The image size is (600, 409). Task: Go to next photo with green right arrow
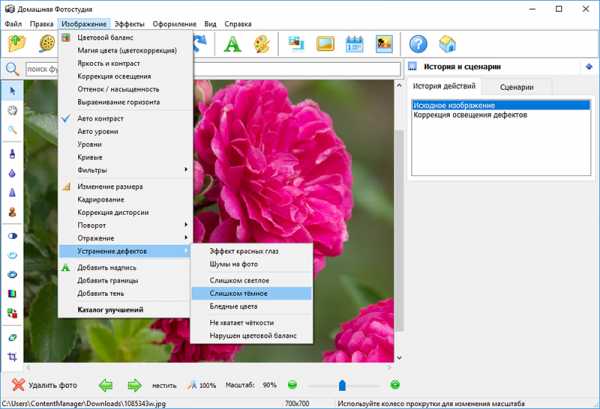(x=134, y=385)
